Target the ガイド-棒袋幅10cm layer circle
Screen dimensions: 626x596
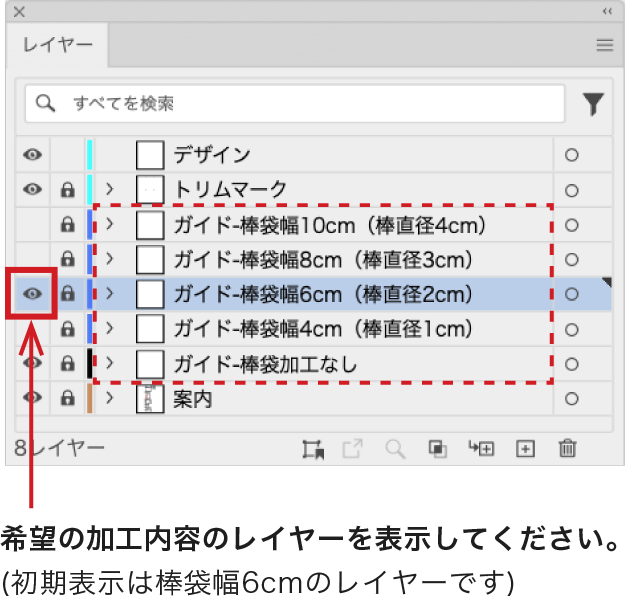click(571, 225)
